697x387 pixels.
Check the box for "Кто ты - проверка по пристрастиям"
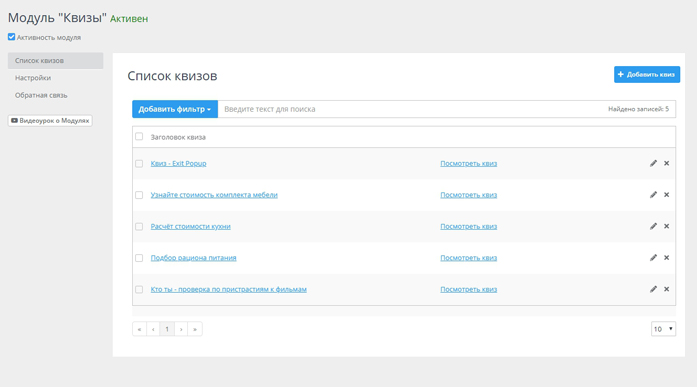pyautogui.click(x=139, y=290)
